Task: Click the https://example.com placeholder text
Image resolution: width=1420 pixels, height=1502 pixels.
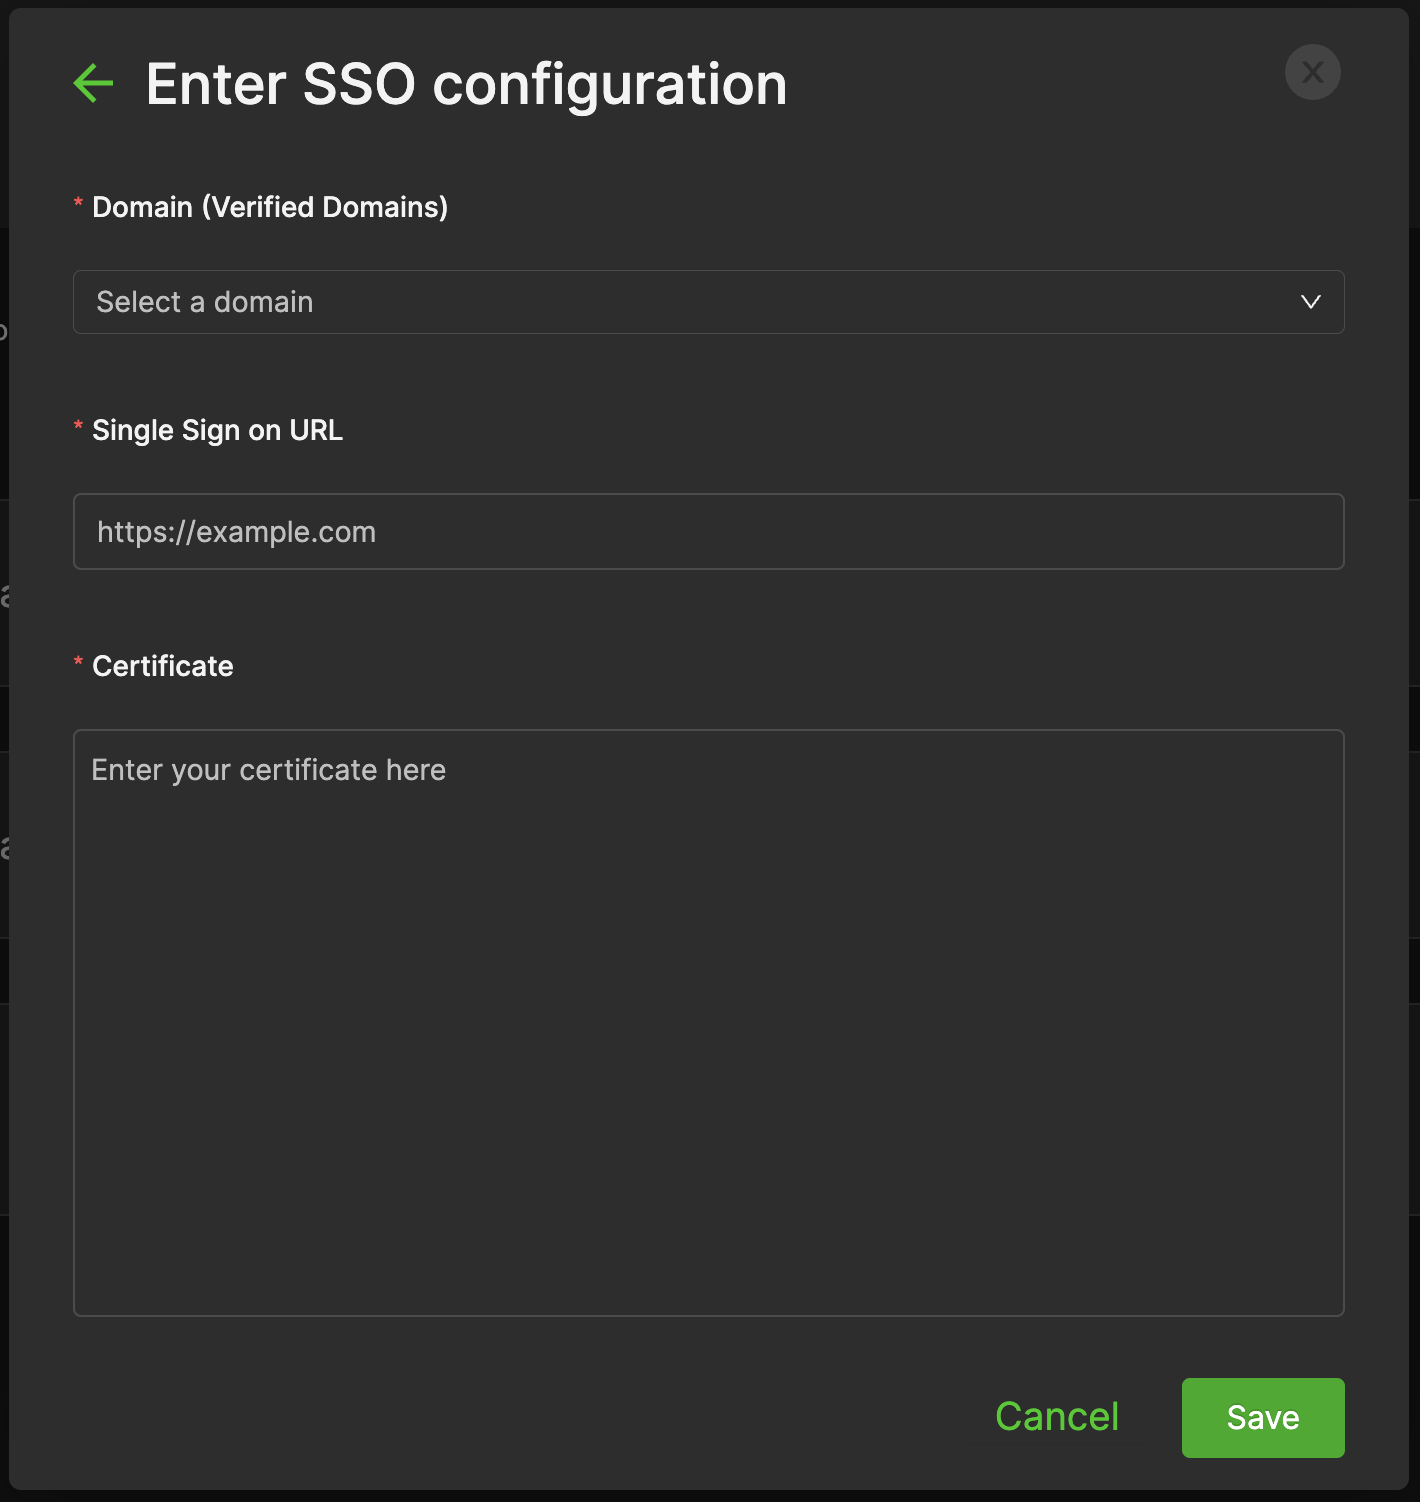Action: (236, 532)
